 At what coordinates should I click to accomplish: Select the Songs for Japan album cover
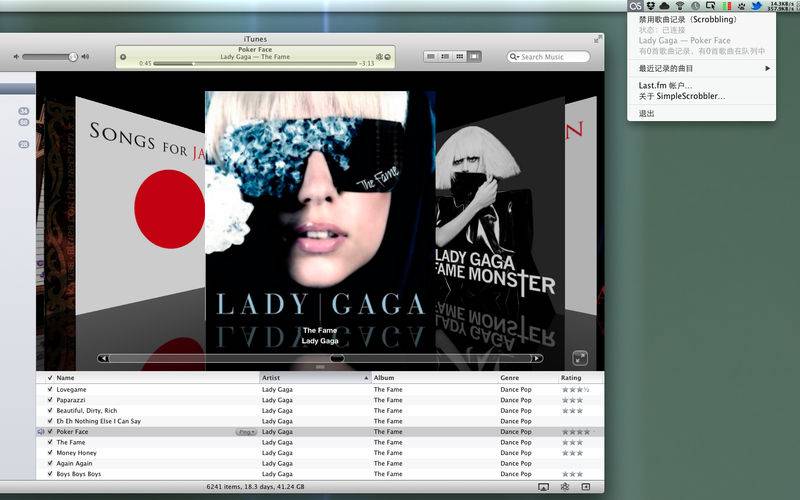(x=140, y=207)
